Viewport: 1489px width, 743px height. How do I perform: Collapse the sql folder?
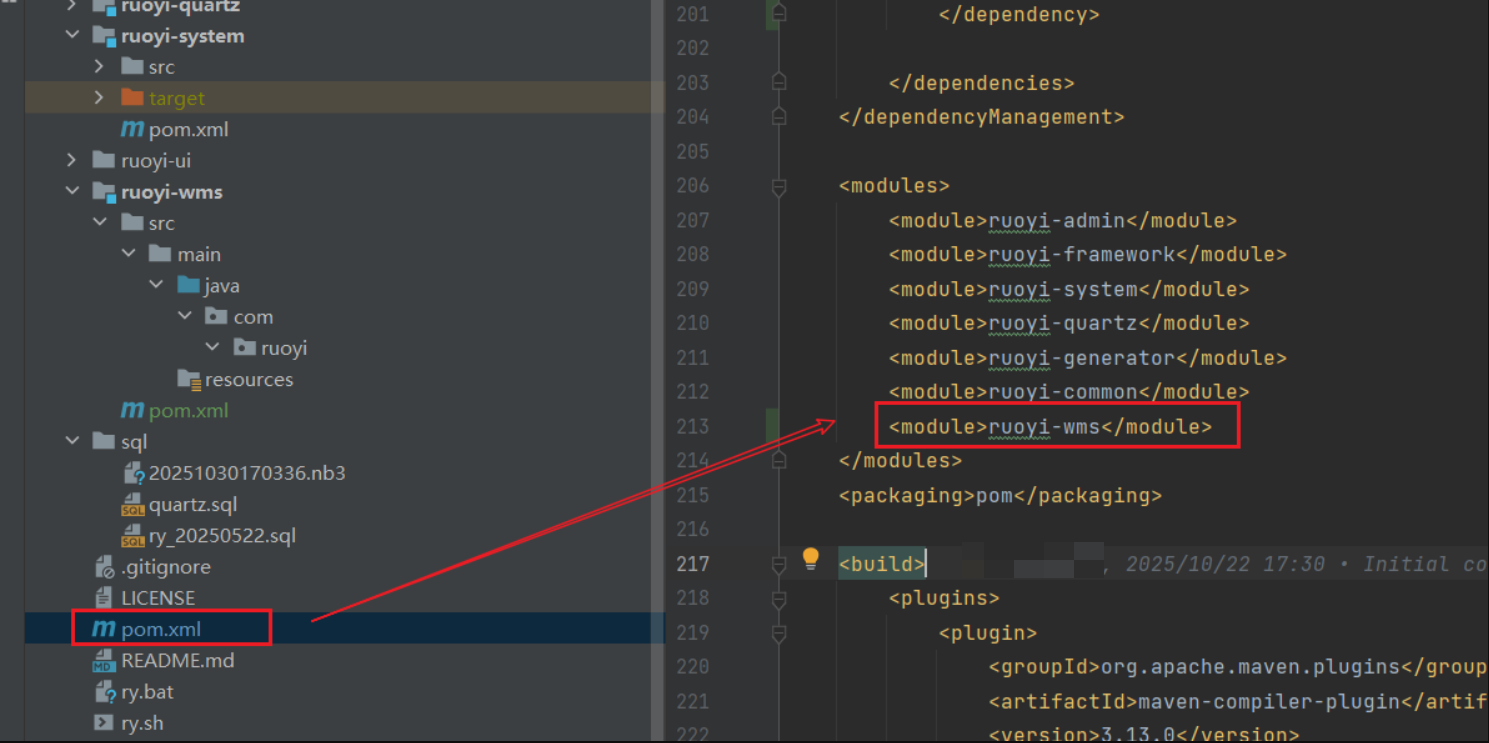pyautogui.click(x=72, y=441)
